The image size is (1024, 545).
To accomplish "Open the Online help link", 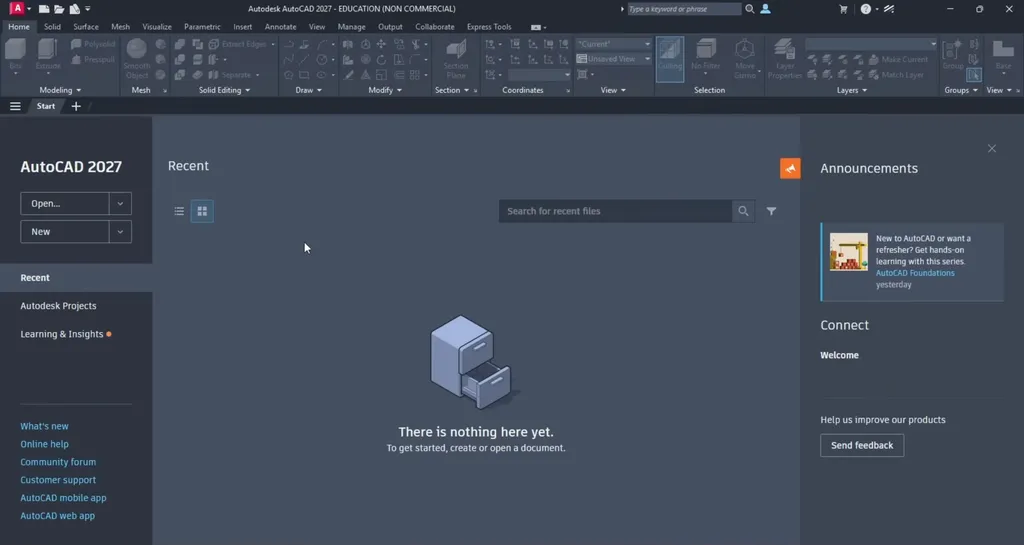I will coord(44,444).
